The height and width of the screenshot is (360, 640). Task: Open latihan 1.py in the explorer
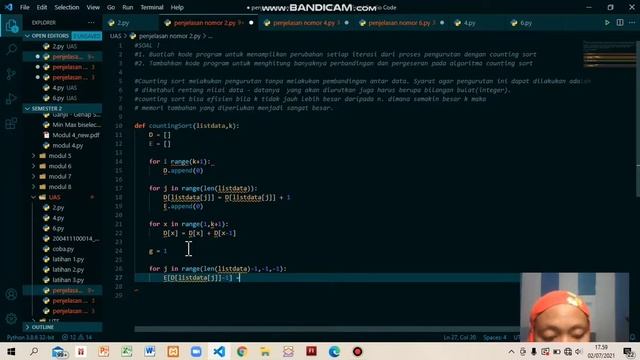[x=68, y=259]
